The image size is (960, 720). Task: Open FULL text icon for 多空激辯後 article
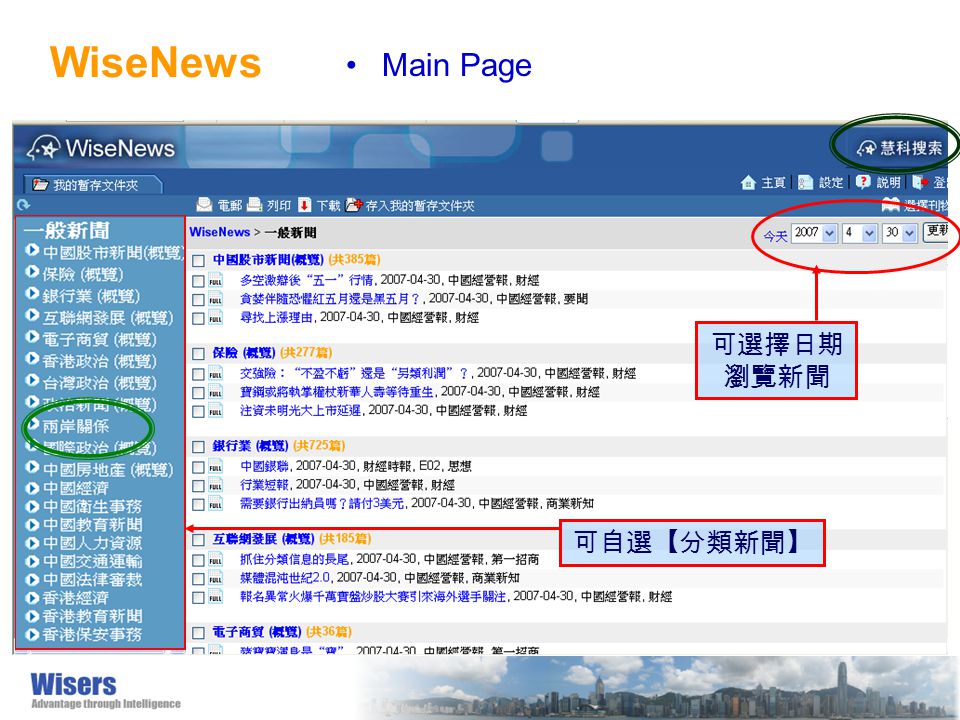(x=216, y=281)
